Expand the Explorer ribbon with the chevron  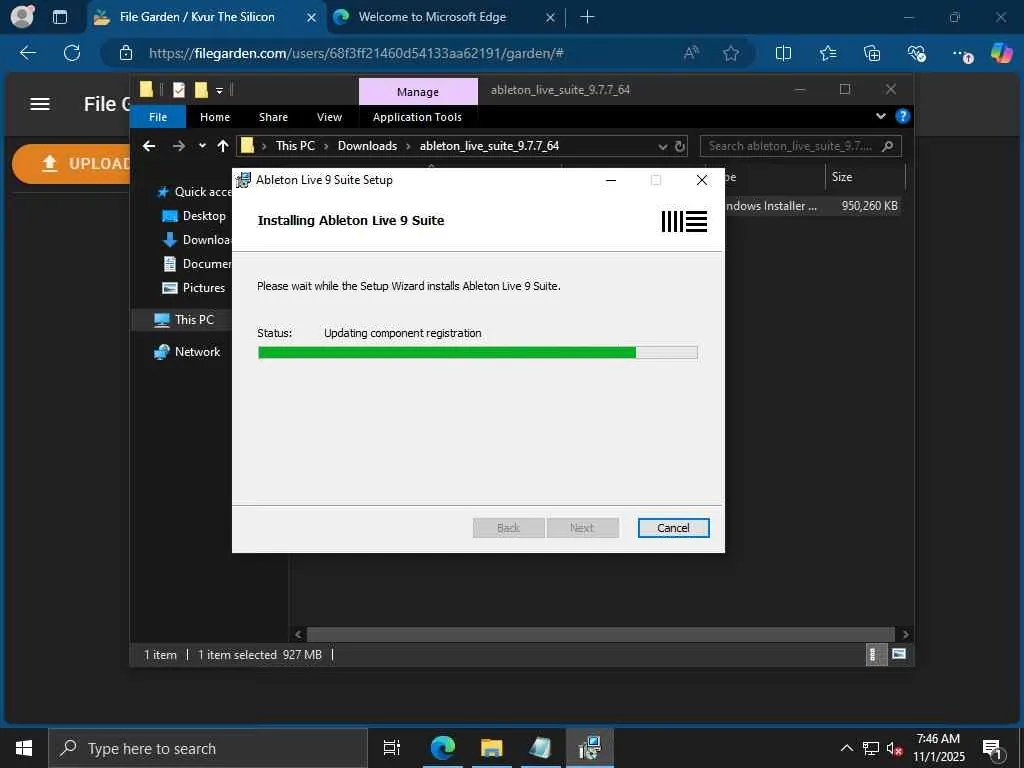(881, 116)
